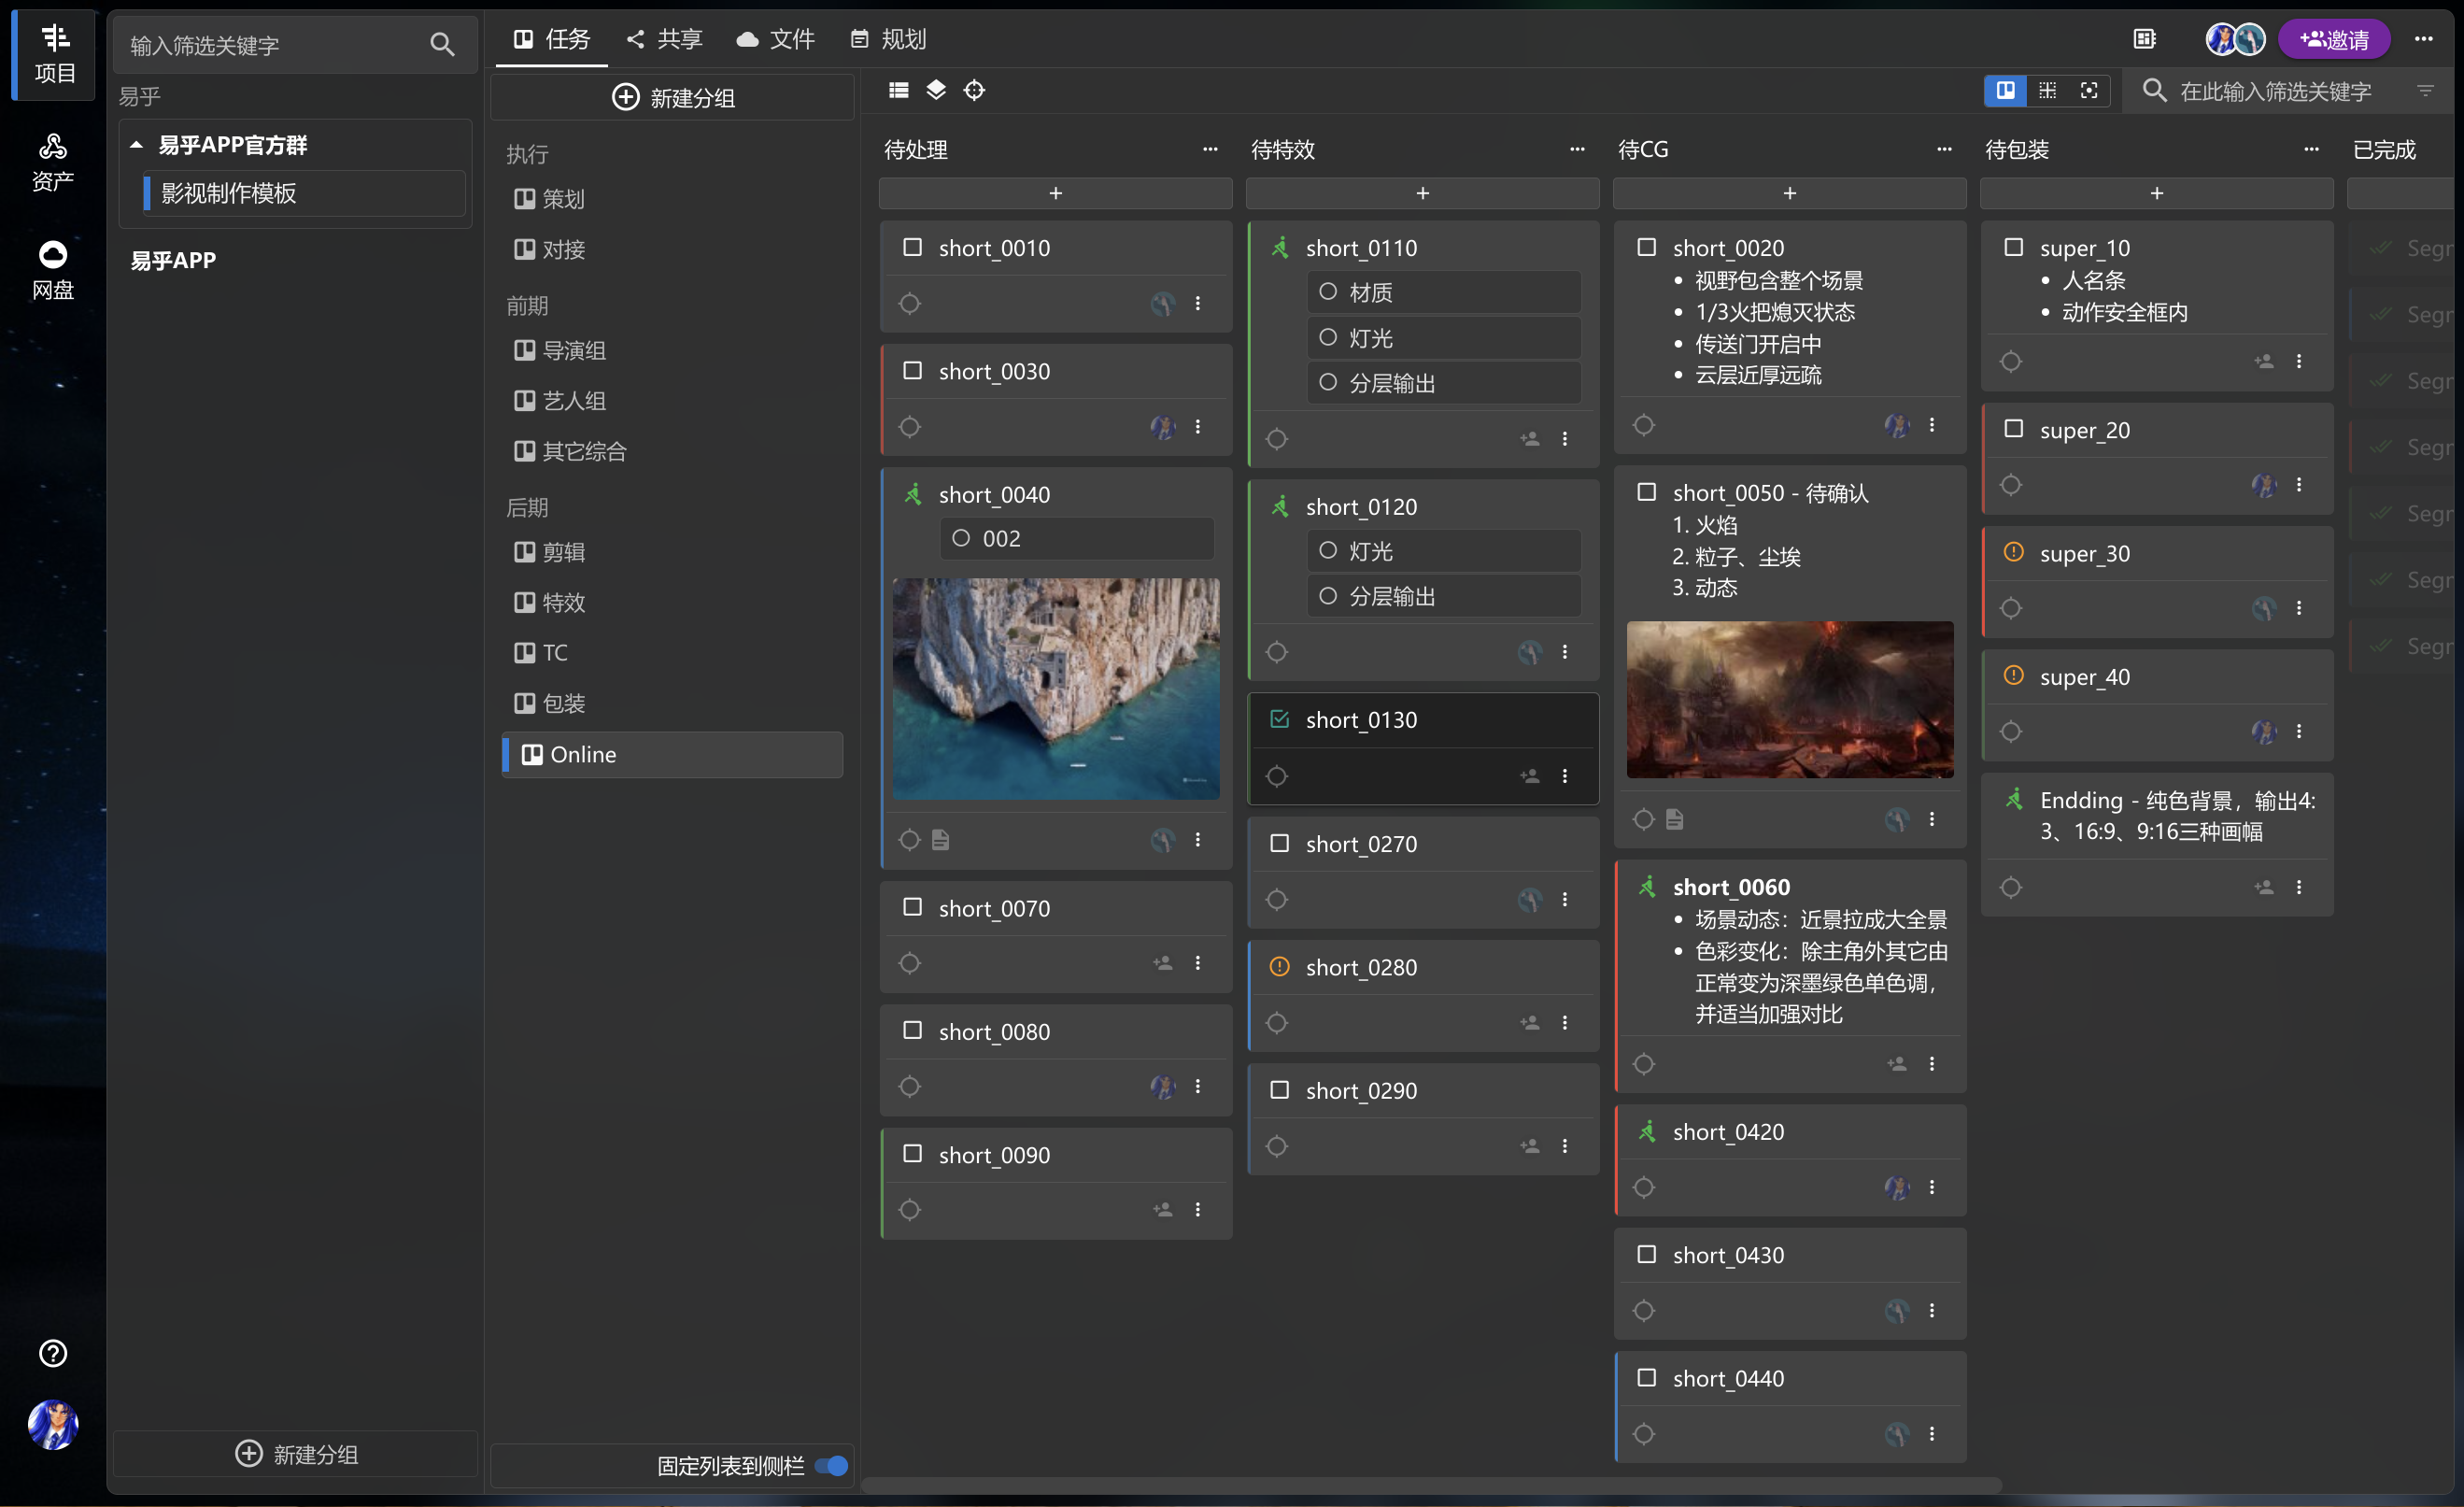Open the 待特效 column options menu
The image size is (2464, 1507).
(1577, 149)
